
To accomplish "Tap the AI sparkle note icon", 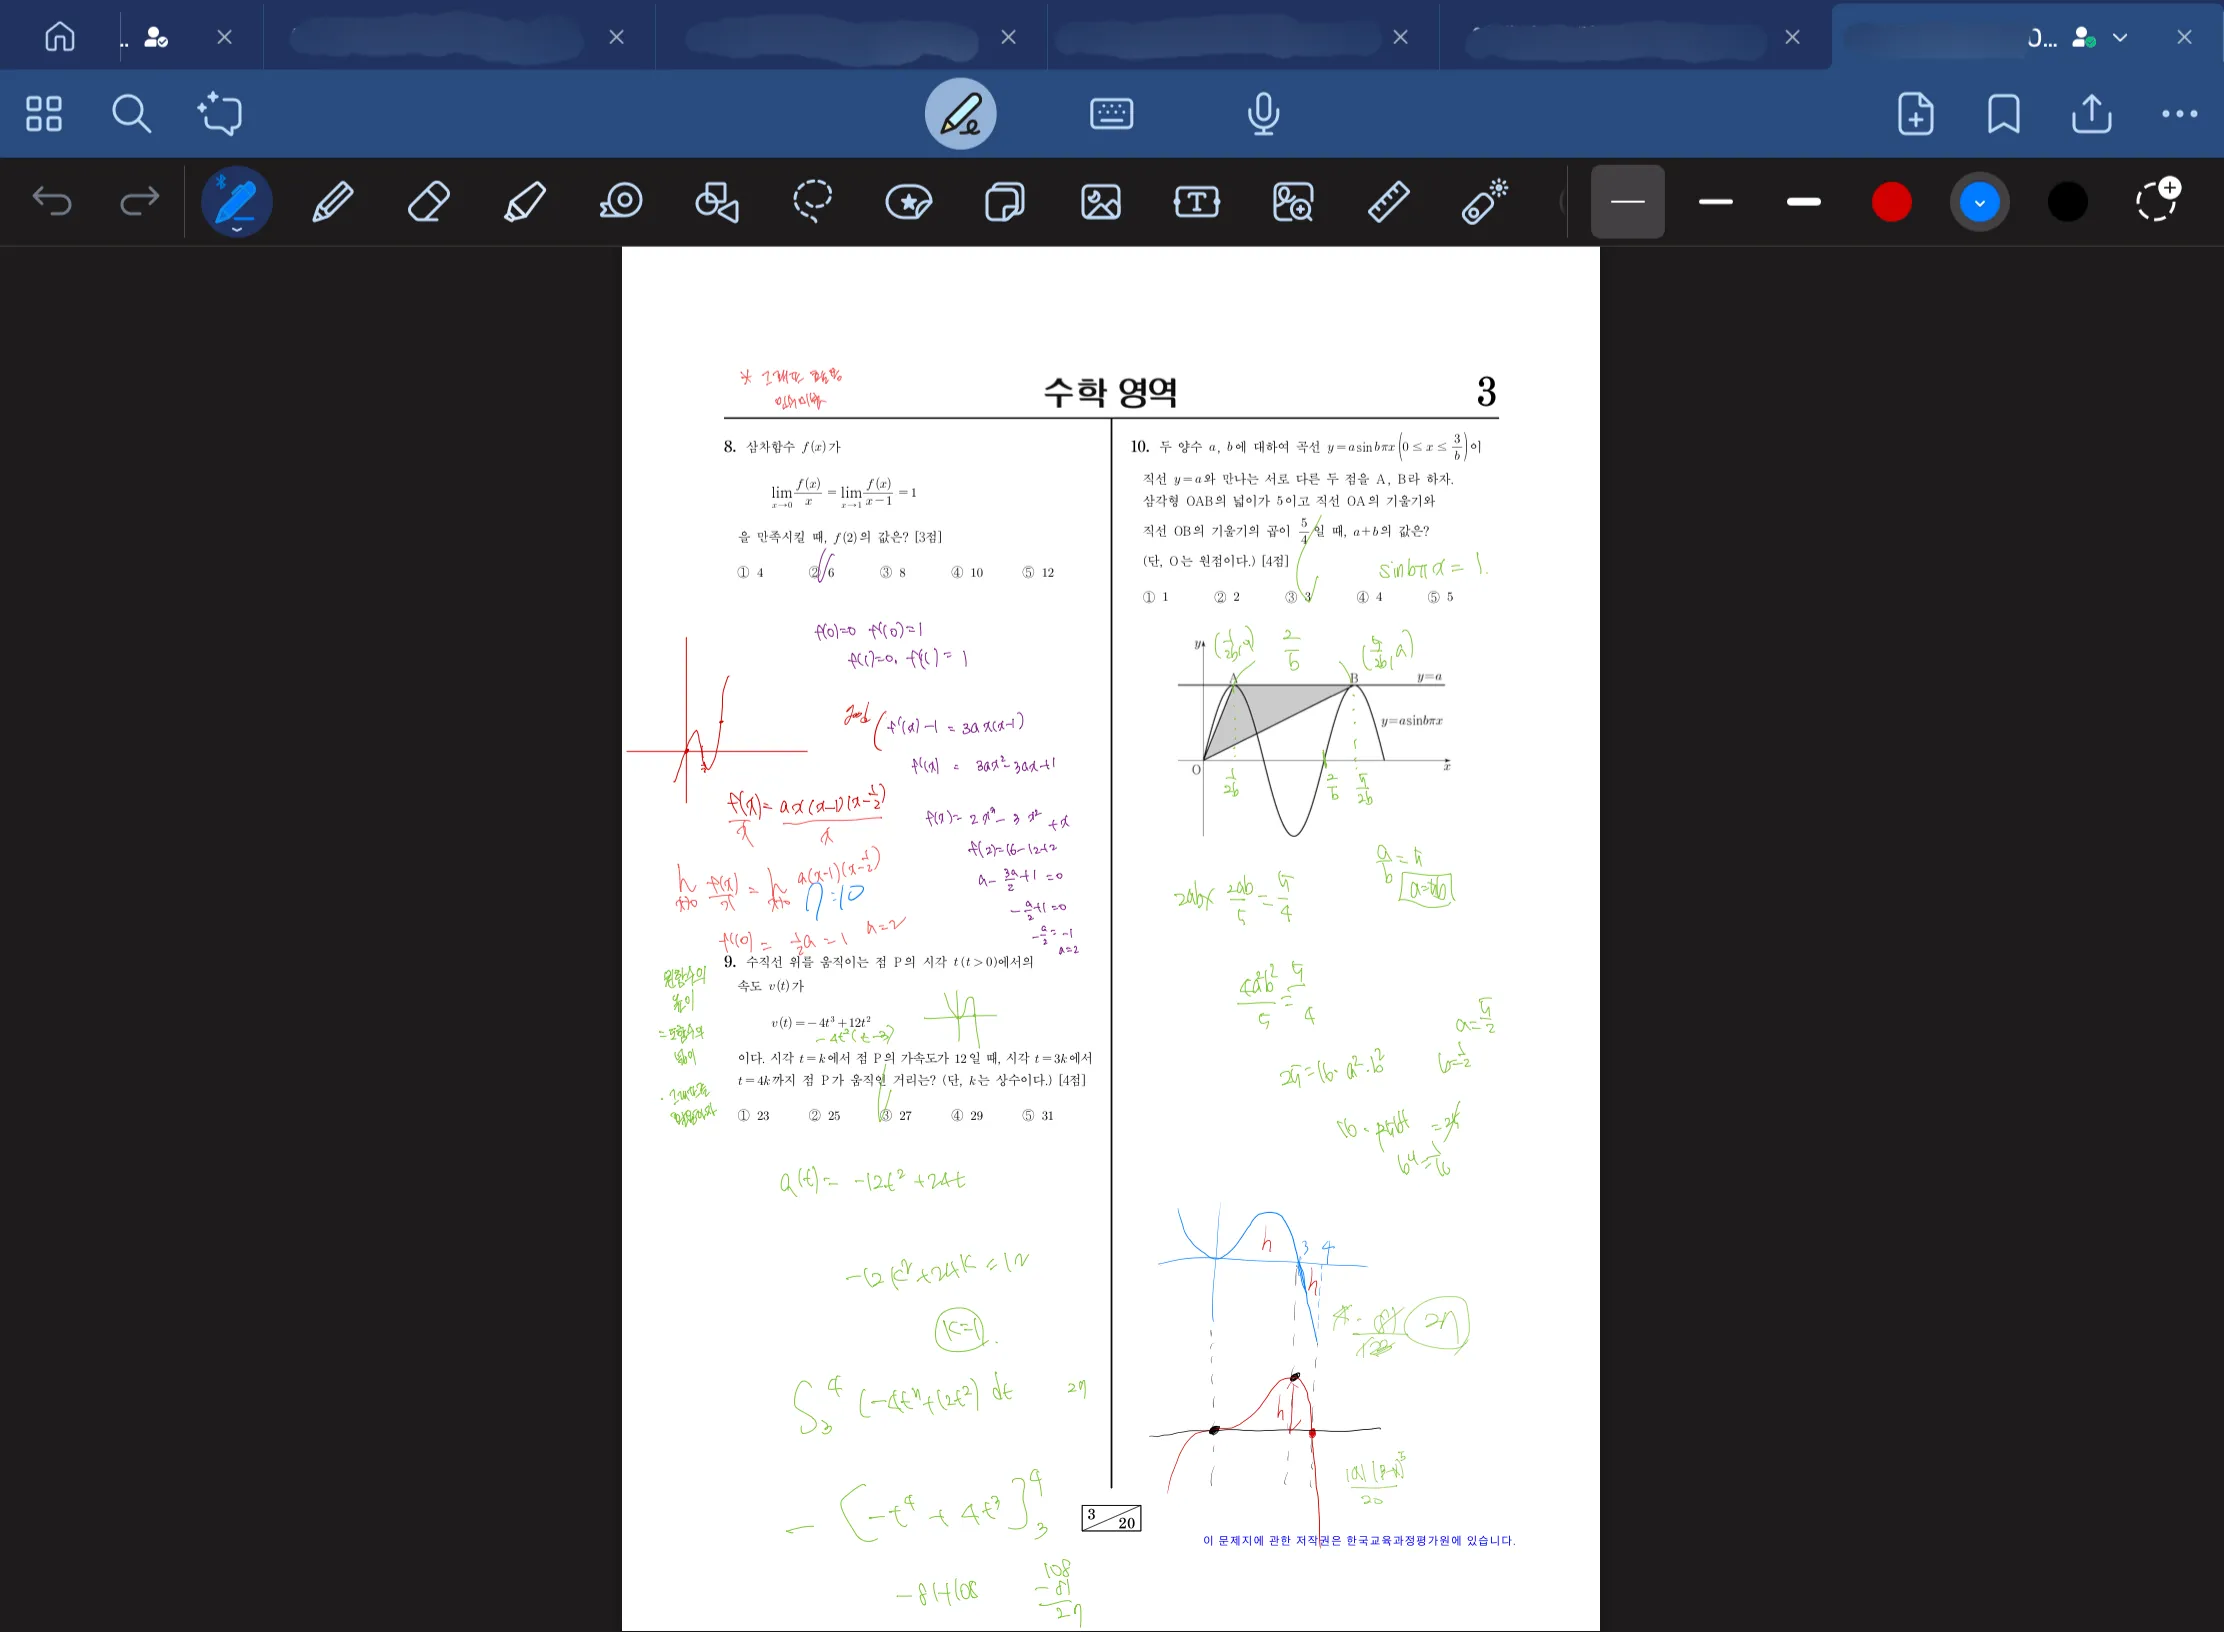I will pos(220,113).
